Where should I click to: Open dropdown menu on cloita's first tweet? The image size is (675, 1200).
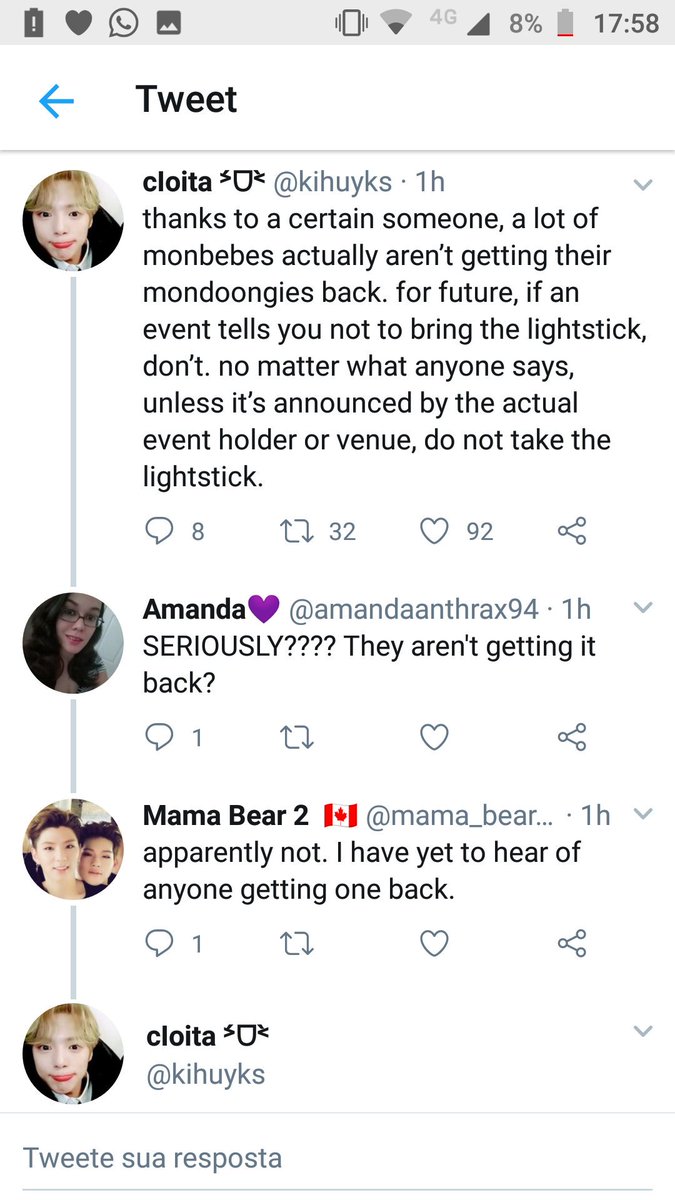643,184
